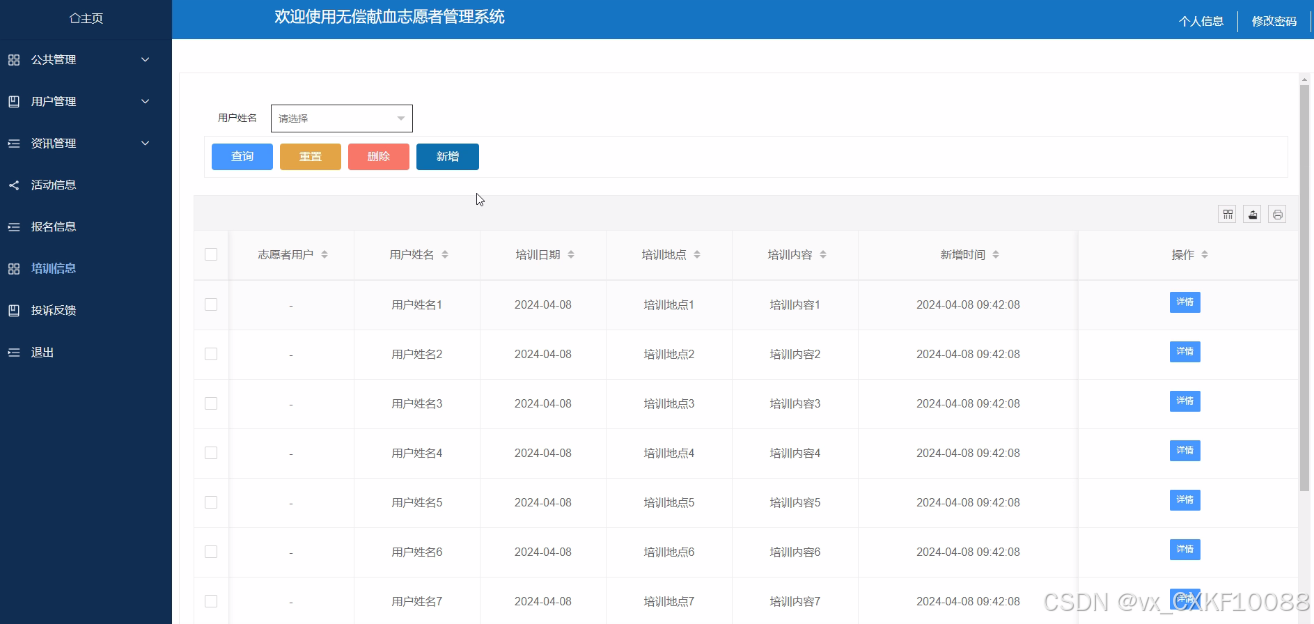Open 个人信息 link in header
The height and width of the screenshot is (624, 1314).
[x=1201, y=21]
